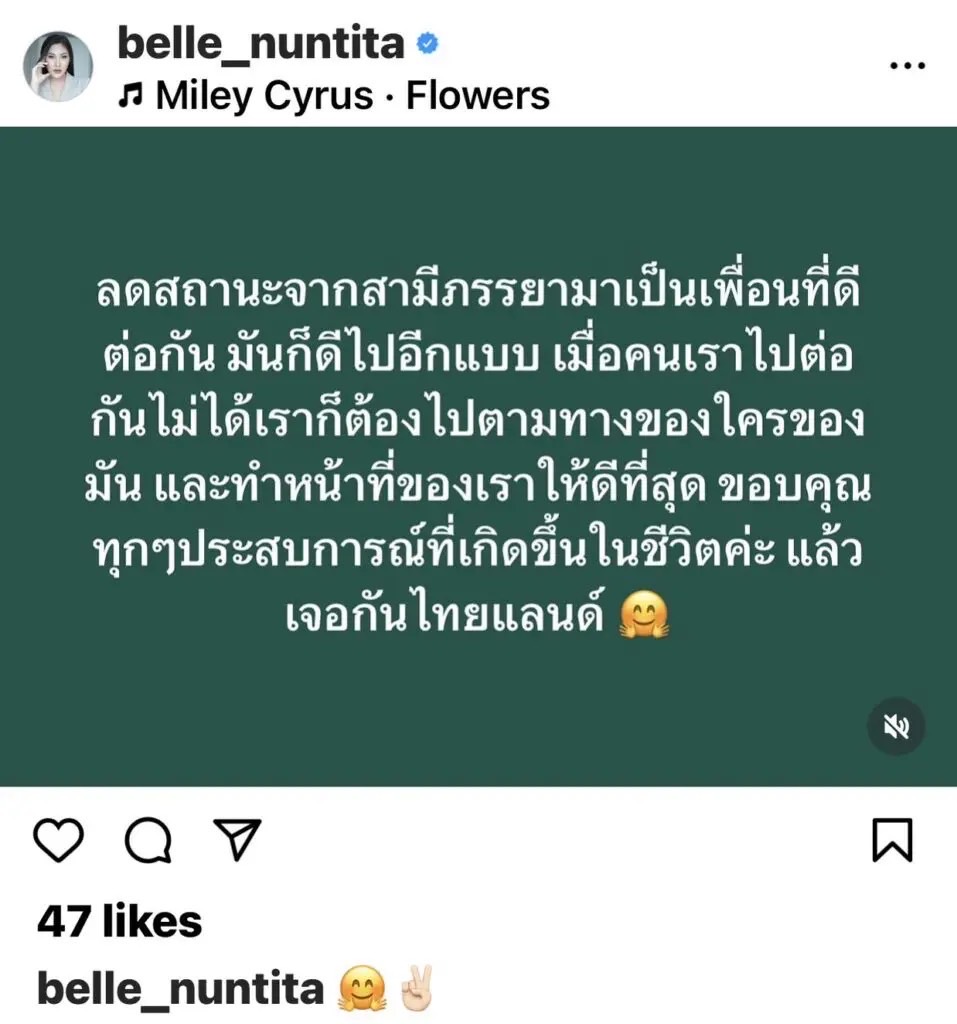This screenshot has width=957, height=1024.
Task: Tap the hugging emoji inside the green post
Action: click(x=644, y=615)
